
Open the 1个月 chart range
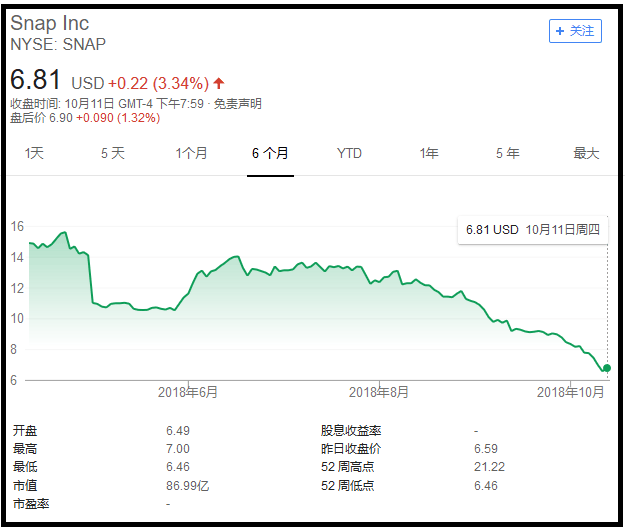191,153
